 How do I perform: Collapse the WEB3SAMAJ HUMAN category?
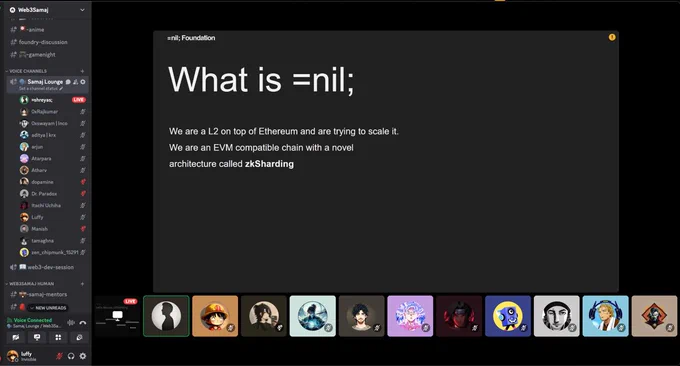click(x=32, y=284)
